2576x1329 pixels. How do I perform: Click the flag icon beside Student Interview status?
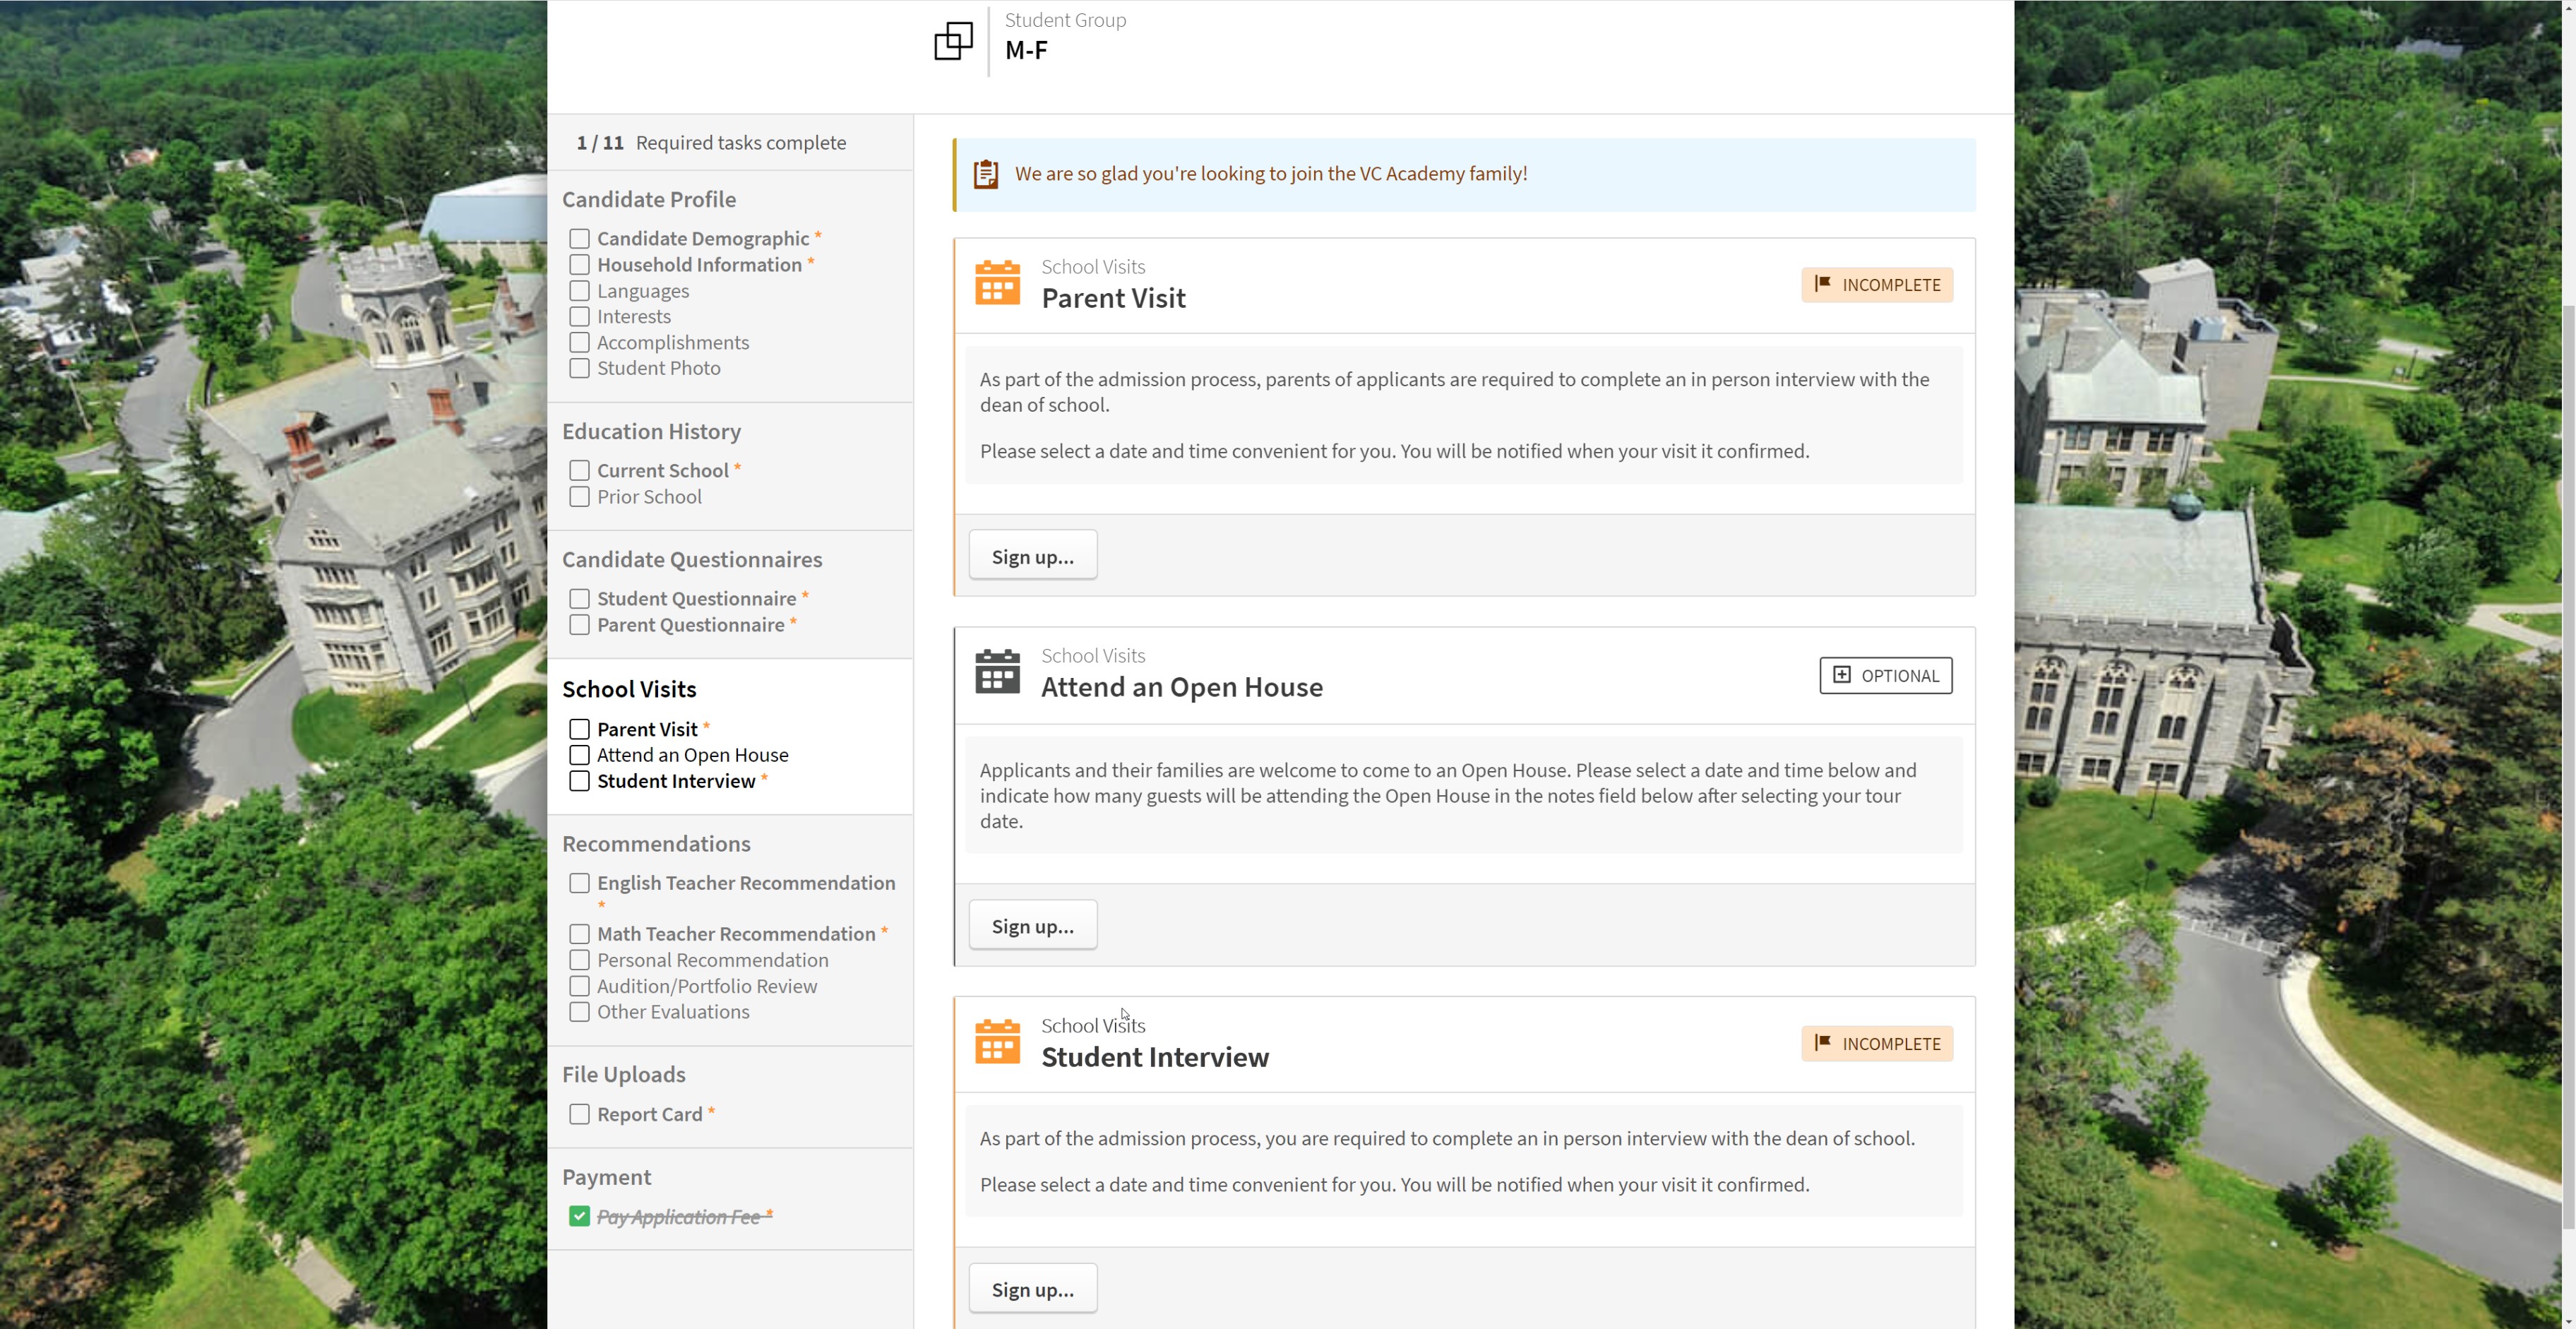point(1824,1043)
